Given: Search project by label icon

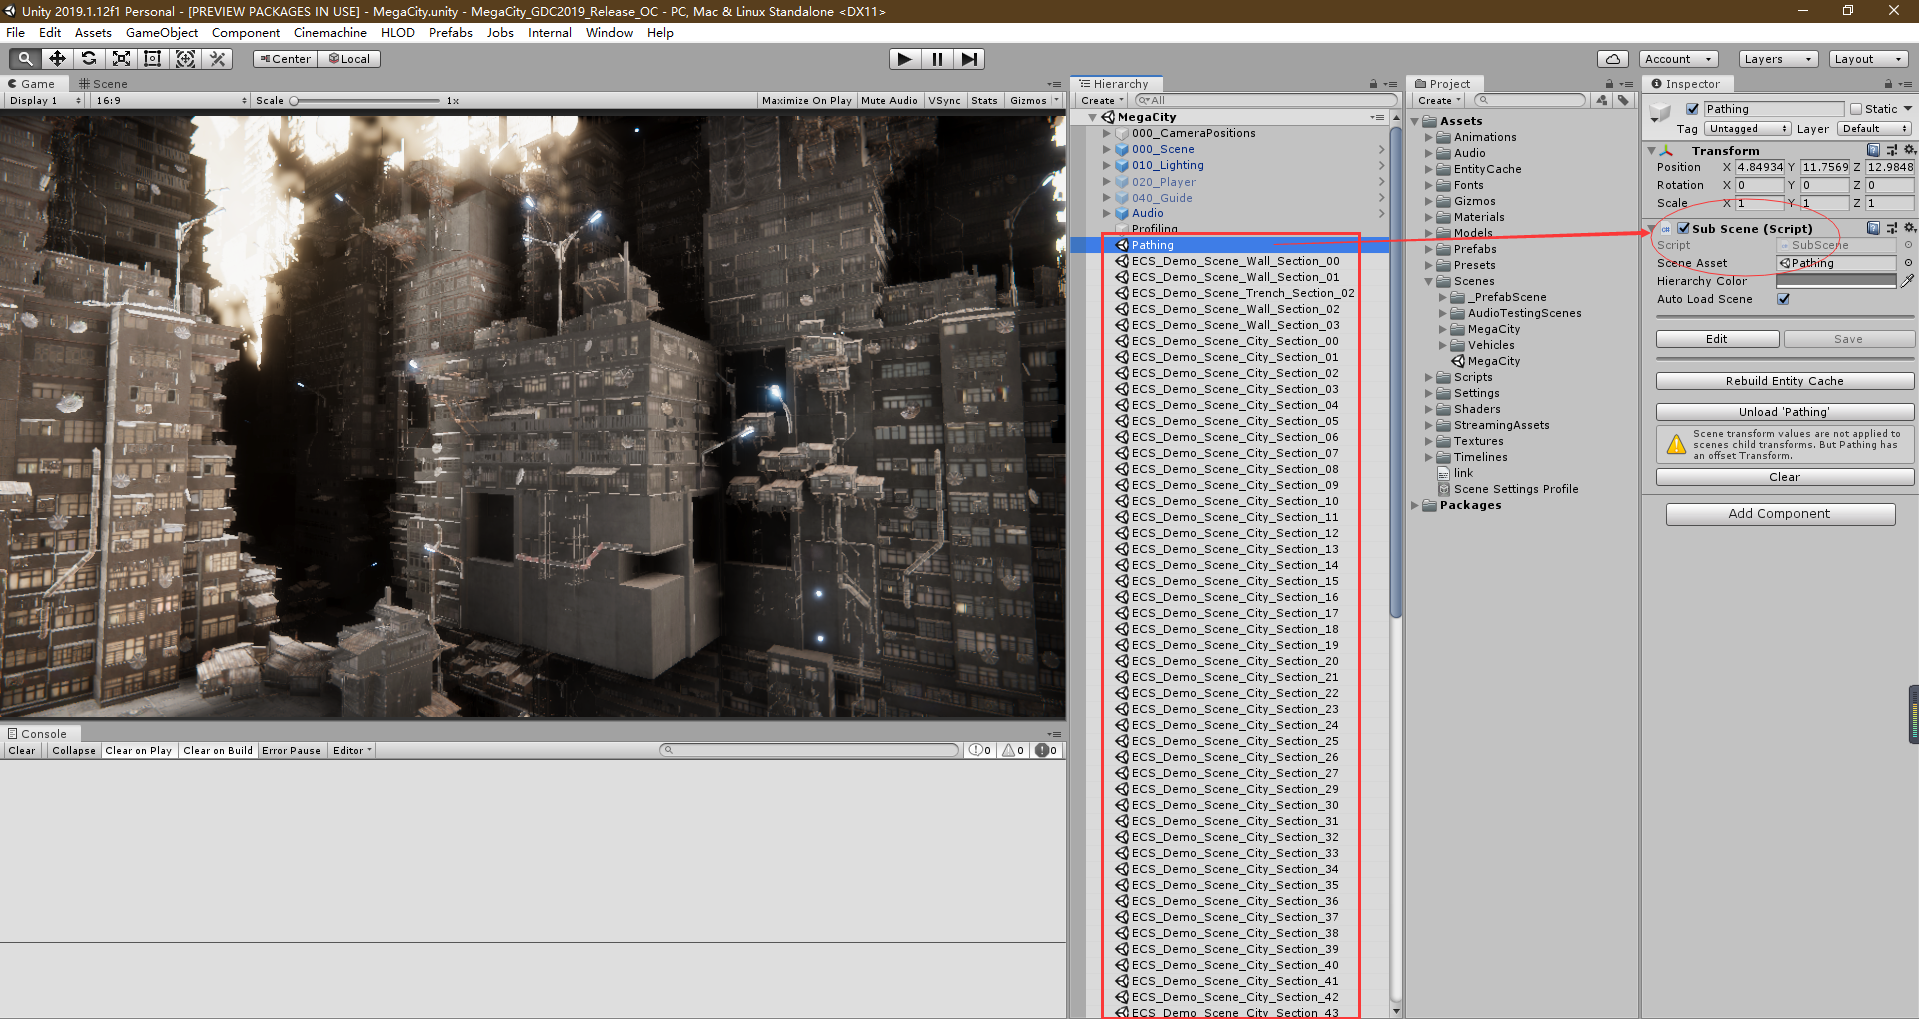Looking at the screenshot, I should click(1622, 100).
